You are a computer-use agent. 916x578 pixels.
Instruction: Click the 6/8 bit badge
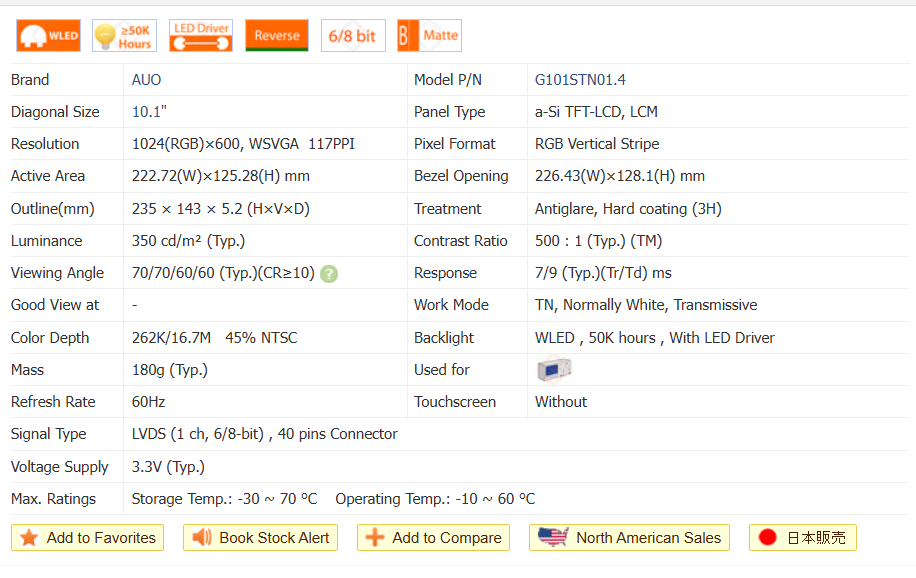[353, 36]
